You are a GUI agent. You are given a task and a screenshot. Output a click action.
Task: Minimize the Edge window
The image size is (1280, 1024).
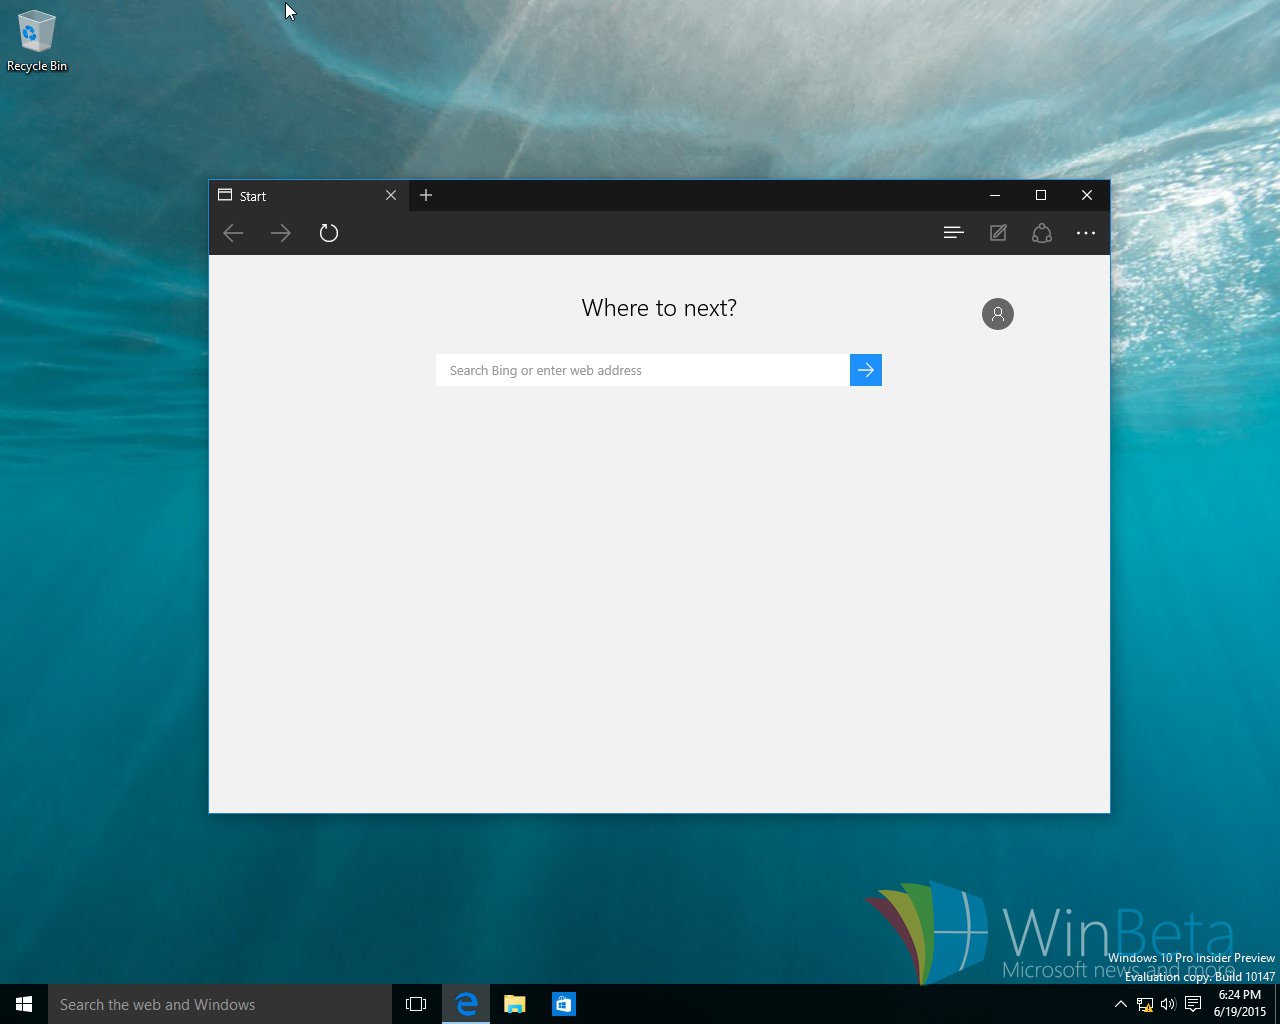995,195
